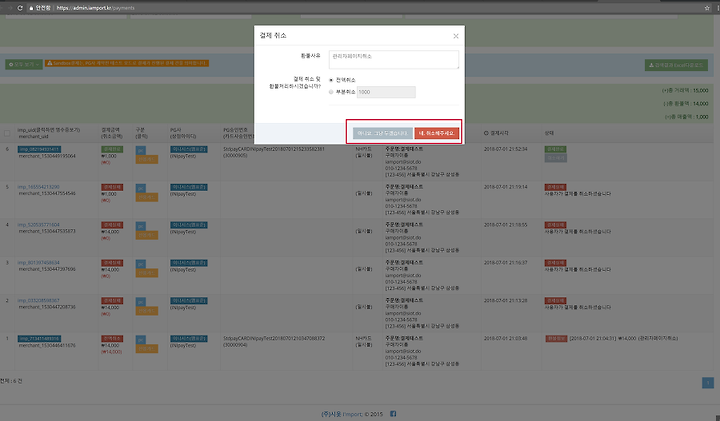Click the pc badge in the imp_713411489316 row
The height and width of the screenshot is (421, 720).
click(x=141, y=340)
